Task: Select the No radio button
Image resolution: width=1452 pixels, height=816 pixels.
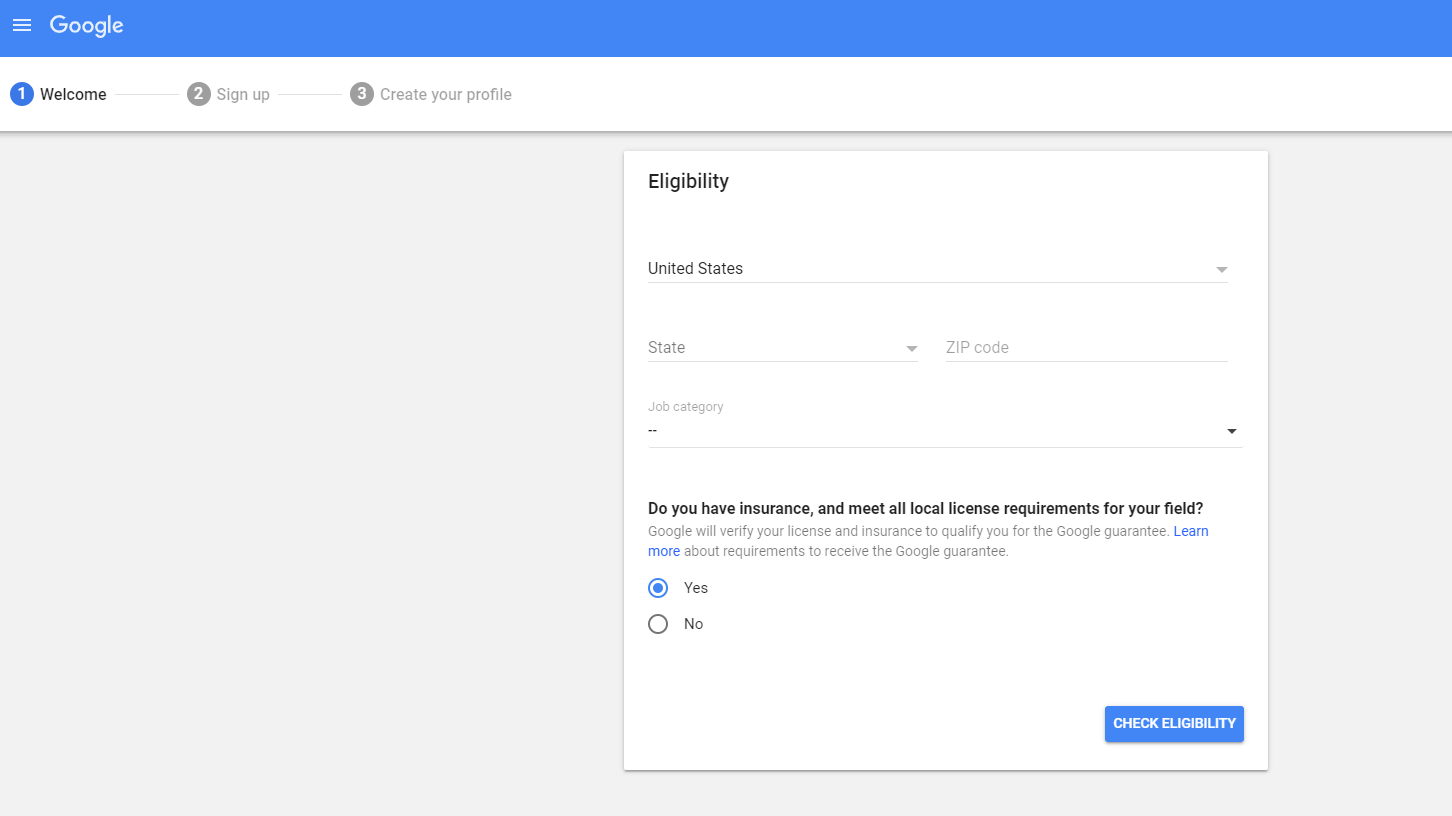Action: pos(658,624)
